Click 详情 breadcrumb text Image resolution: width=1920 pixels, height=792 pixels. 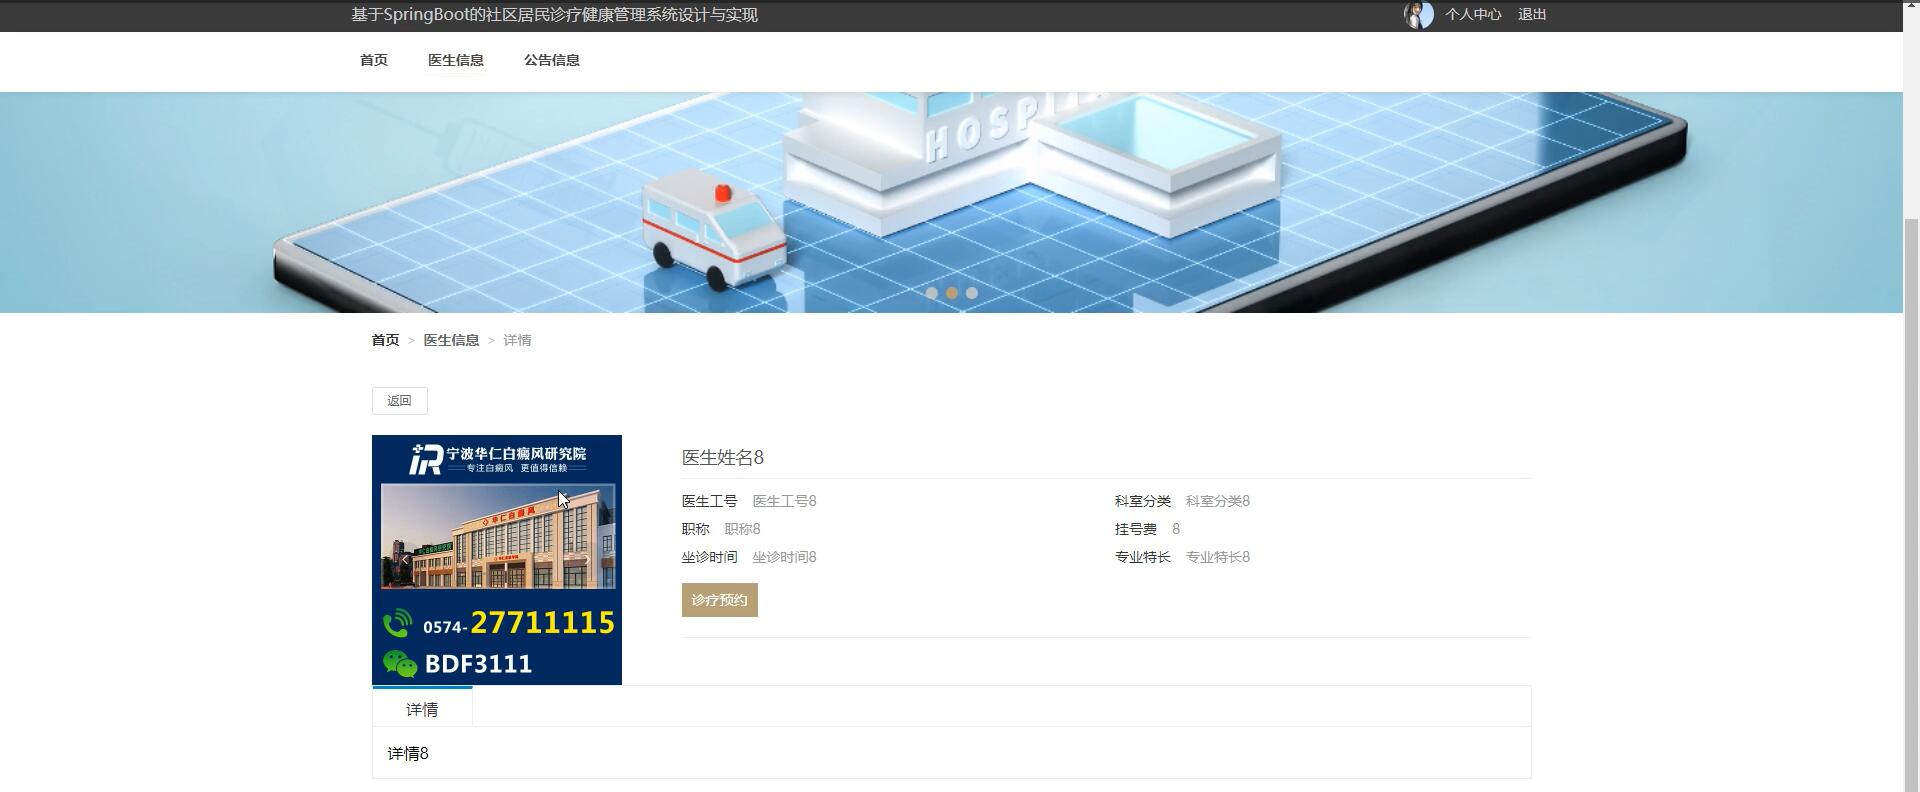(x=517, y=340)
